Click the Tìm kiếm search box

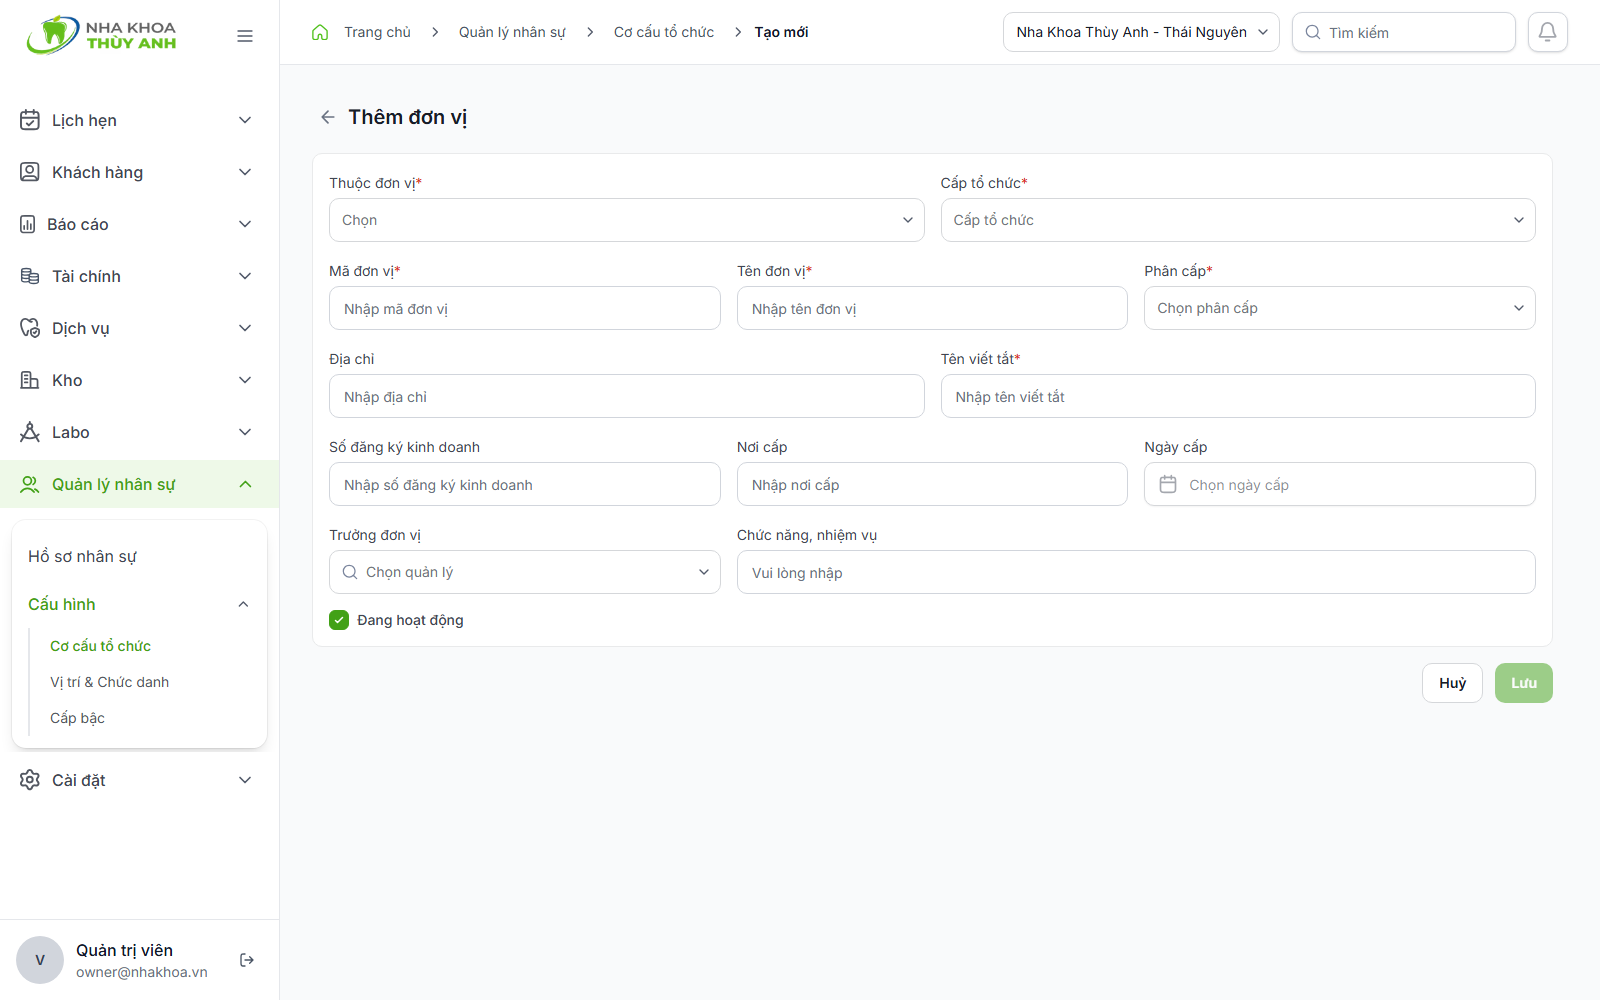pos(1404,32)
